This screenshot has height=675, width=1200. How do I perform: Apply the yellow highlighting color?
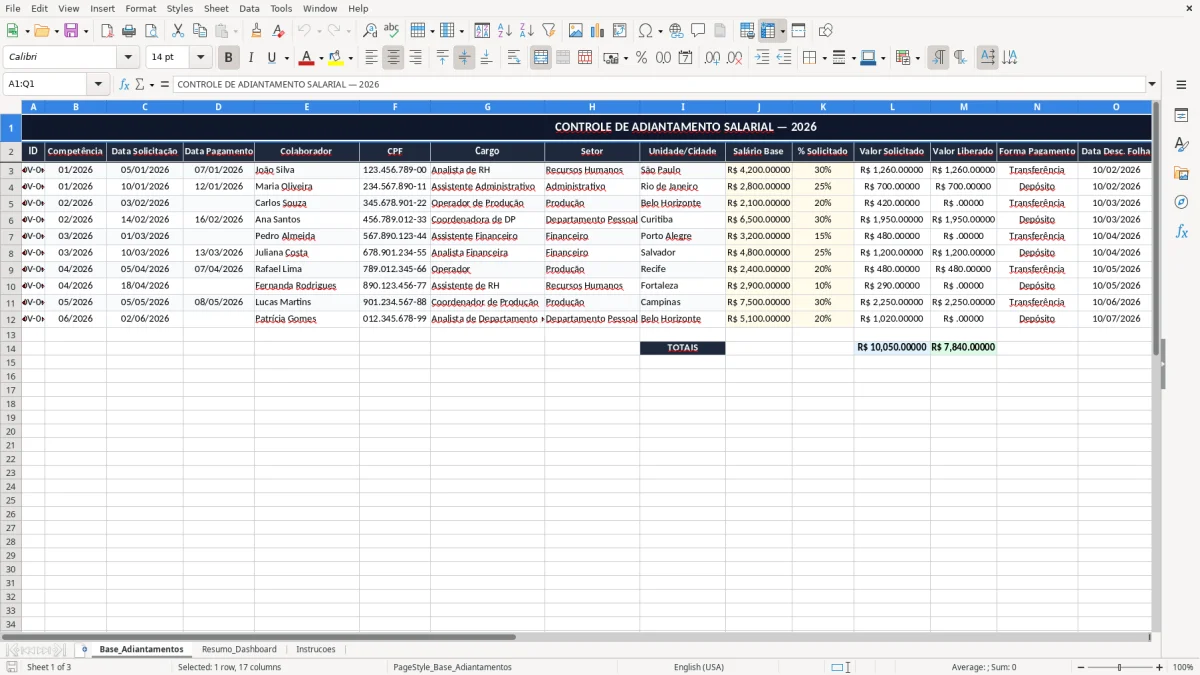(337, 58)
